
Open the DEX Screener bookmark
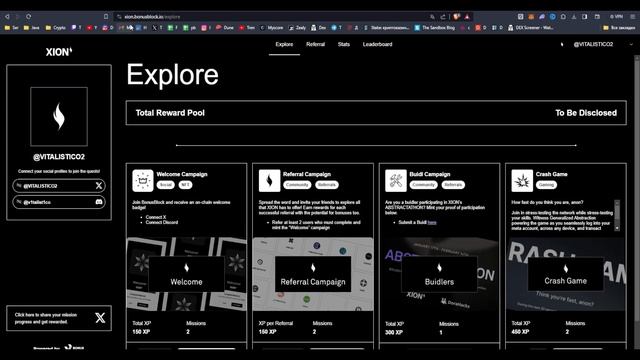point(531,28)
